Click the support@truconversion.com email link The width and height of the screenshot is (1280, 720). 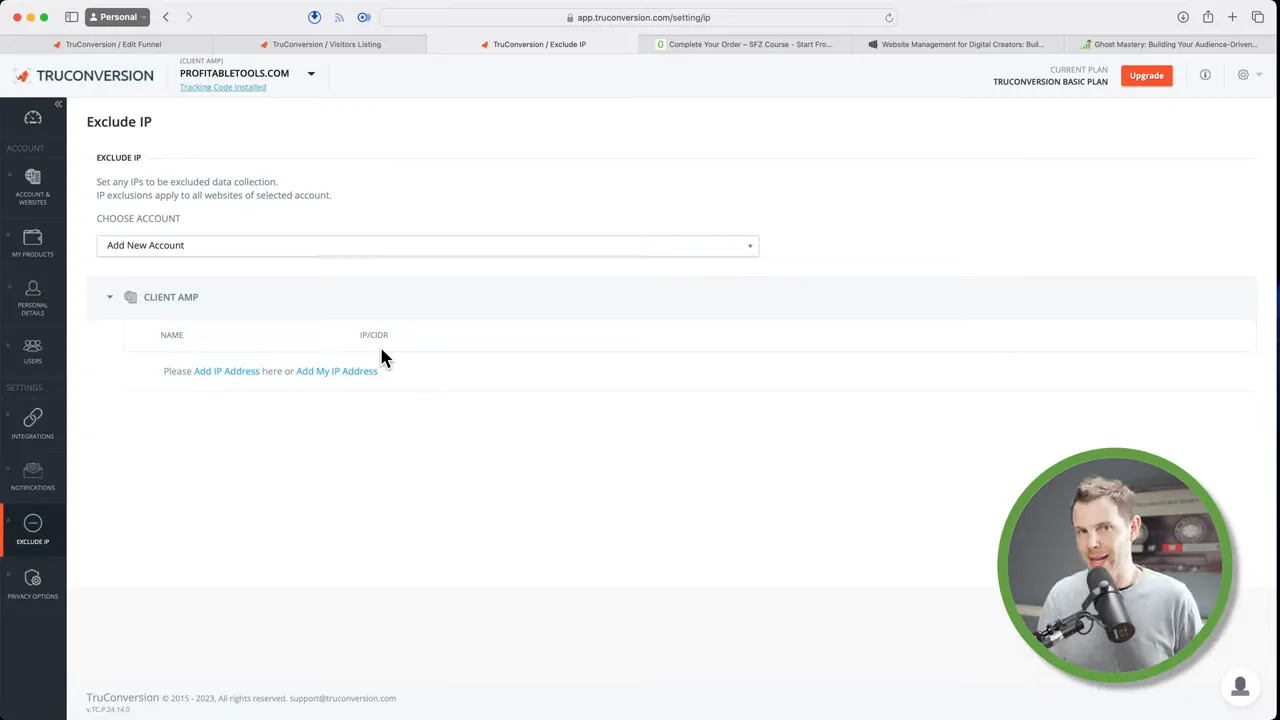point(343,699)
